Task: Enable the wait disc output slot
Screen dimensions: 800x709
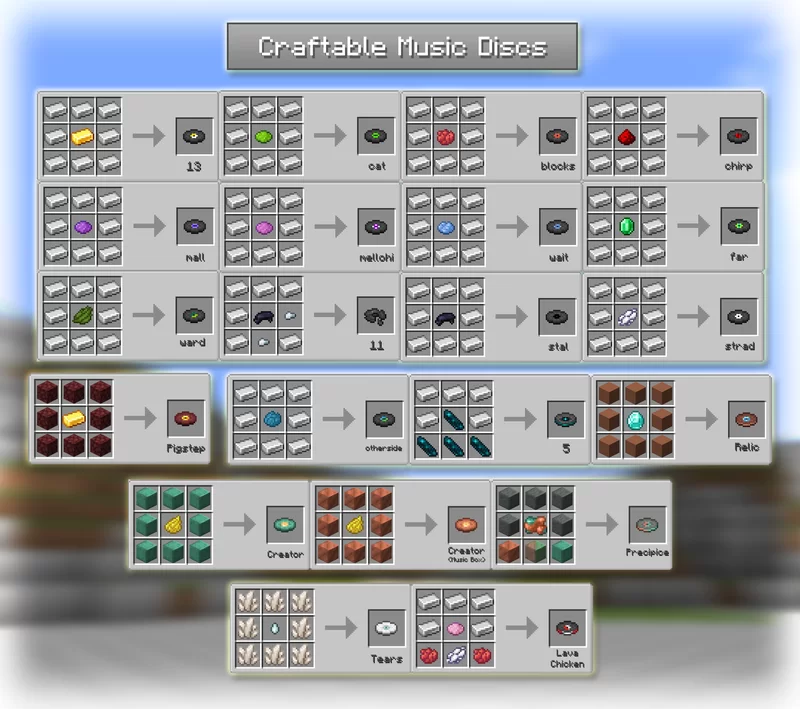Action: pyautogui.click(x=556, y=226)
